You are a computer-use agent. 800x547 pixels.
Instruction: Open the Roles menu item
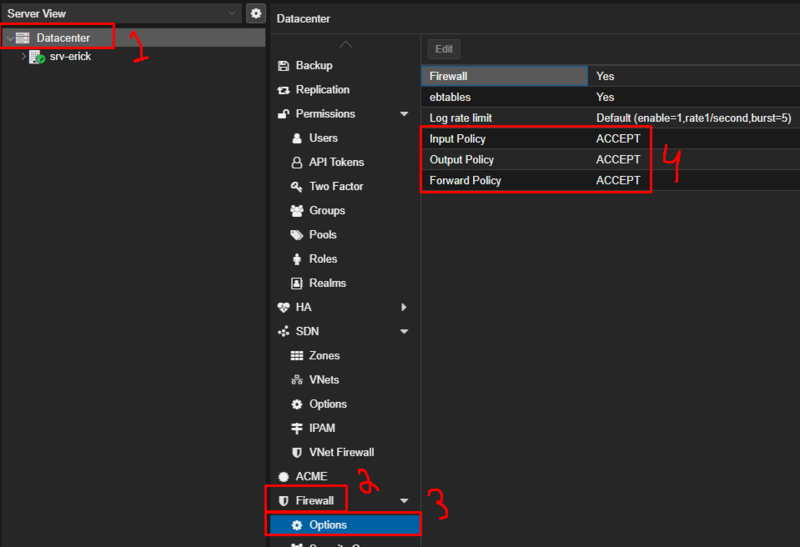pos(345,259)
